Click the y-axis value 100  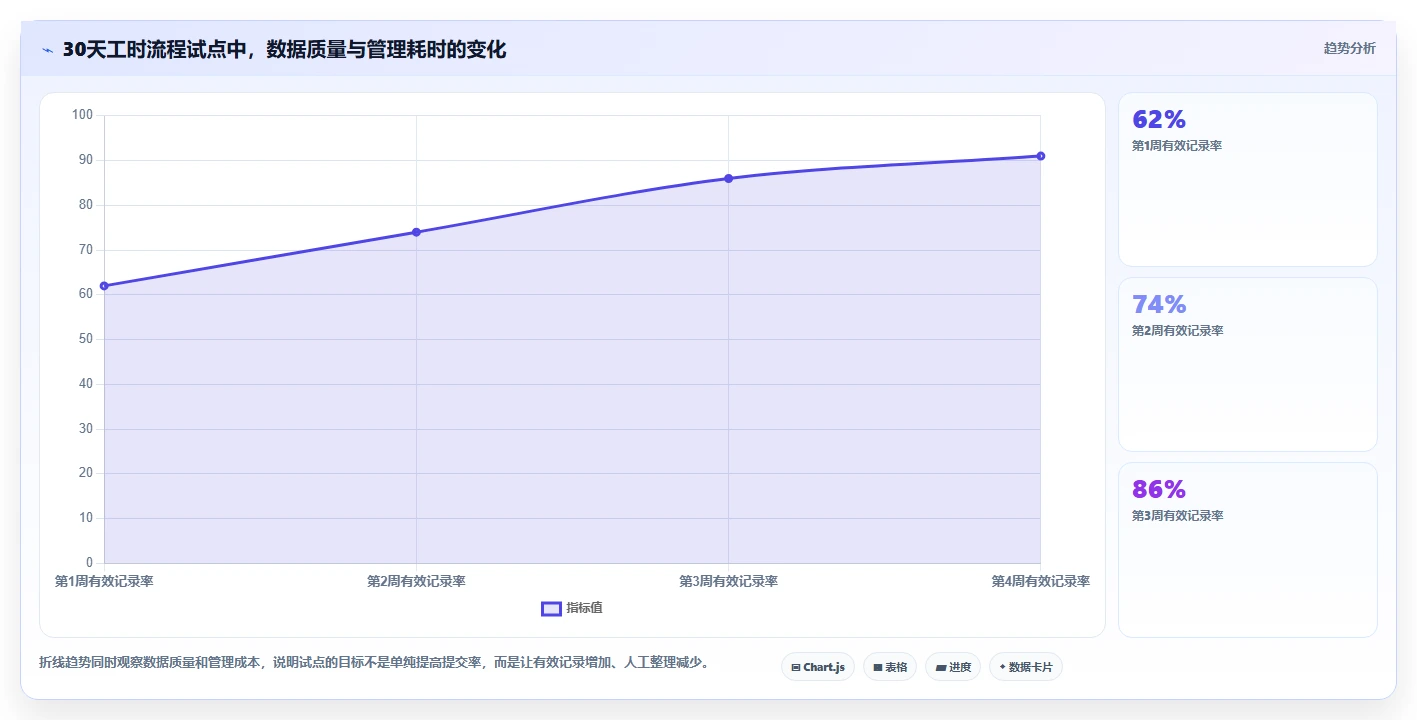[82, 115]
